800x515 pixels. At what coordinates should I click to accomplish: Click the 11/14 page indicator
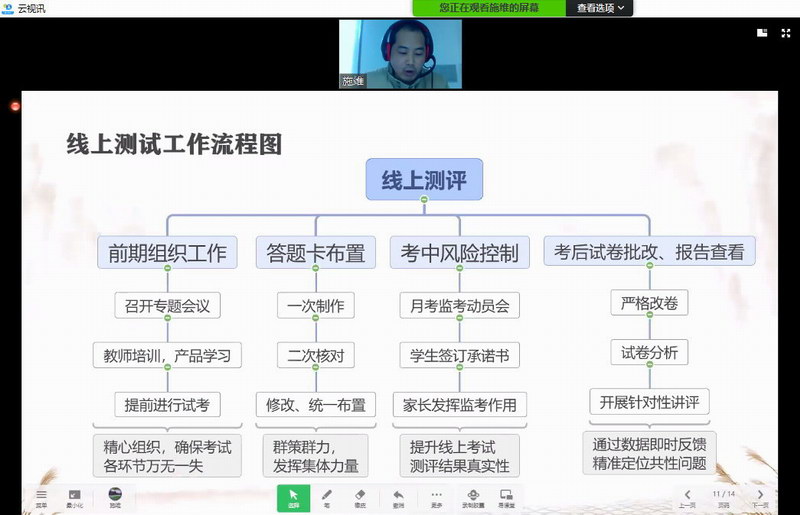pyautogui.click(x=723, y=495)
